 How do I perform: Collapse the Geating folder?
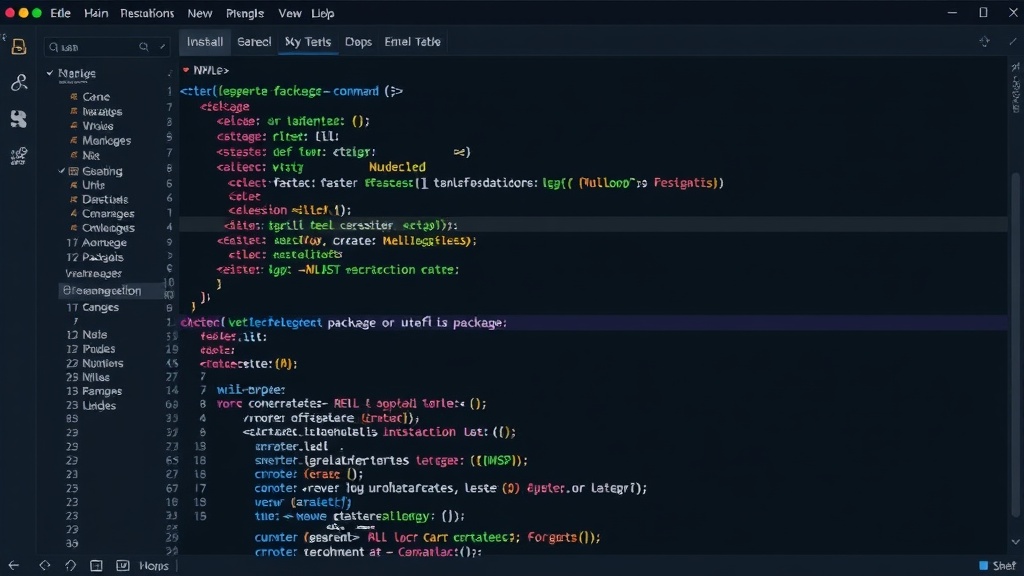pyautogui.click(x=62, y=171)
